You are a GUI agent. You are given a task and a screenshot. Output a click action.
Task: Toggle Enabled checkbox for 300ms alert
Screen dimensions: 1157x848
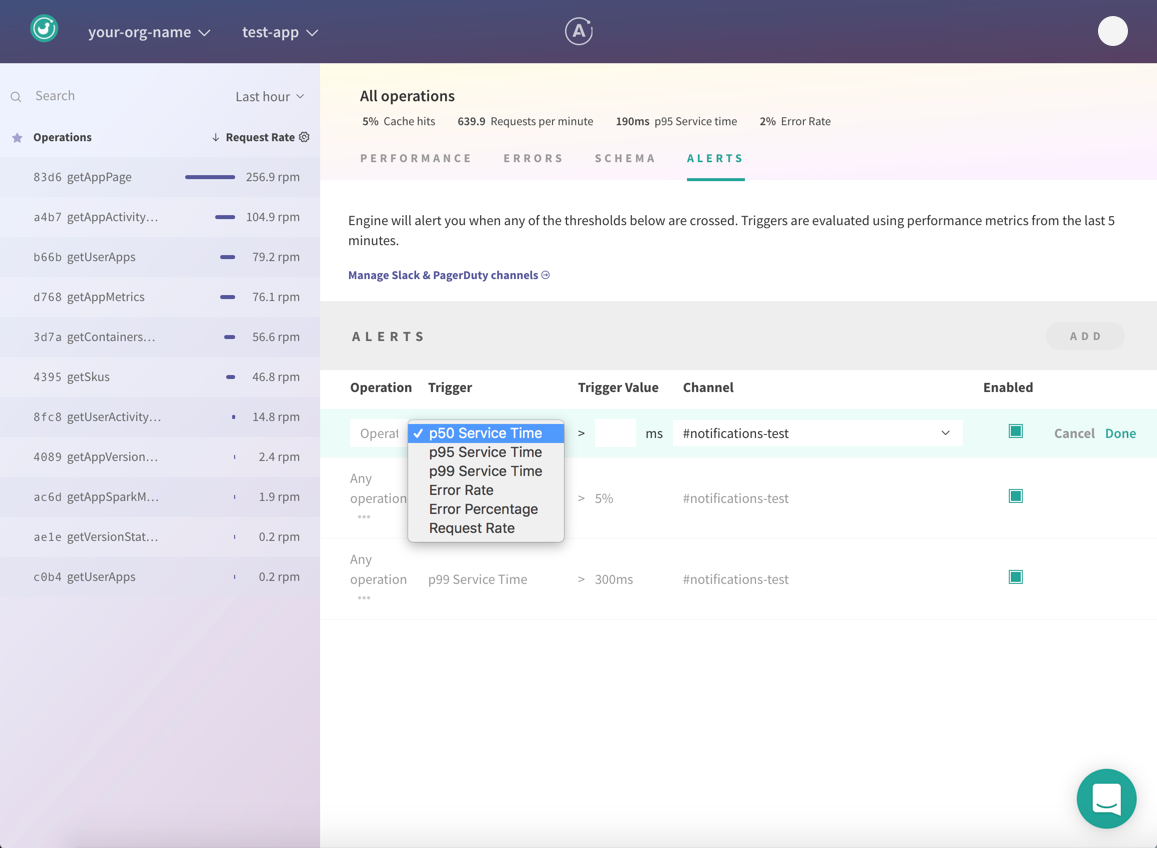point(1015,577)
